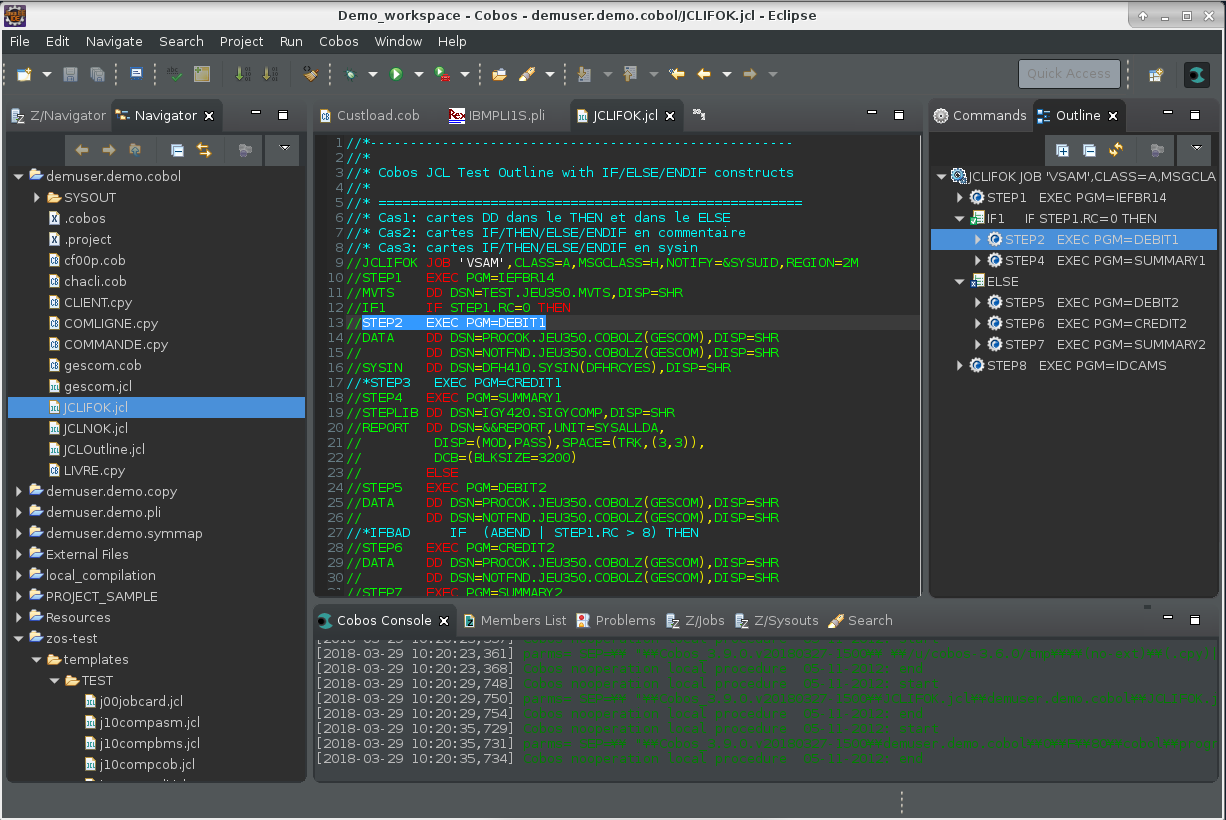Open the Problems tab
Viewport: 1226px width, 820px height.
click(x=615, y=620)
